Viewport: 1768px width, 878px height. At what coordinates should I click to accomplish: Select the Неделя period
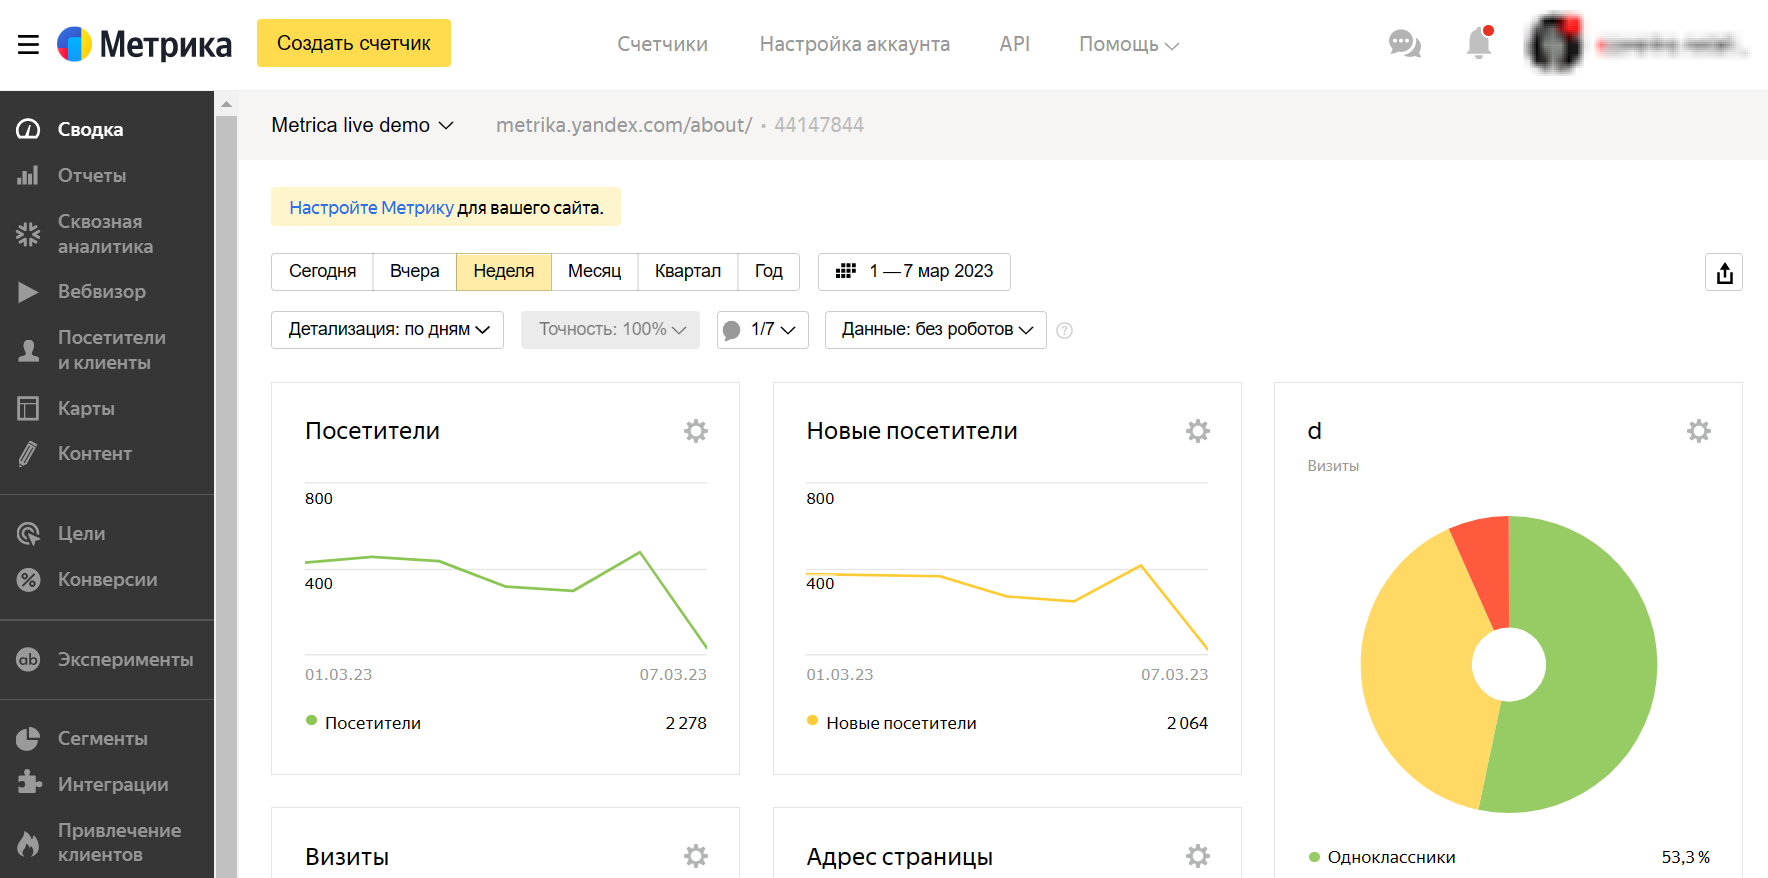tap(504, 271)
